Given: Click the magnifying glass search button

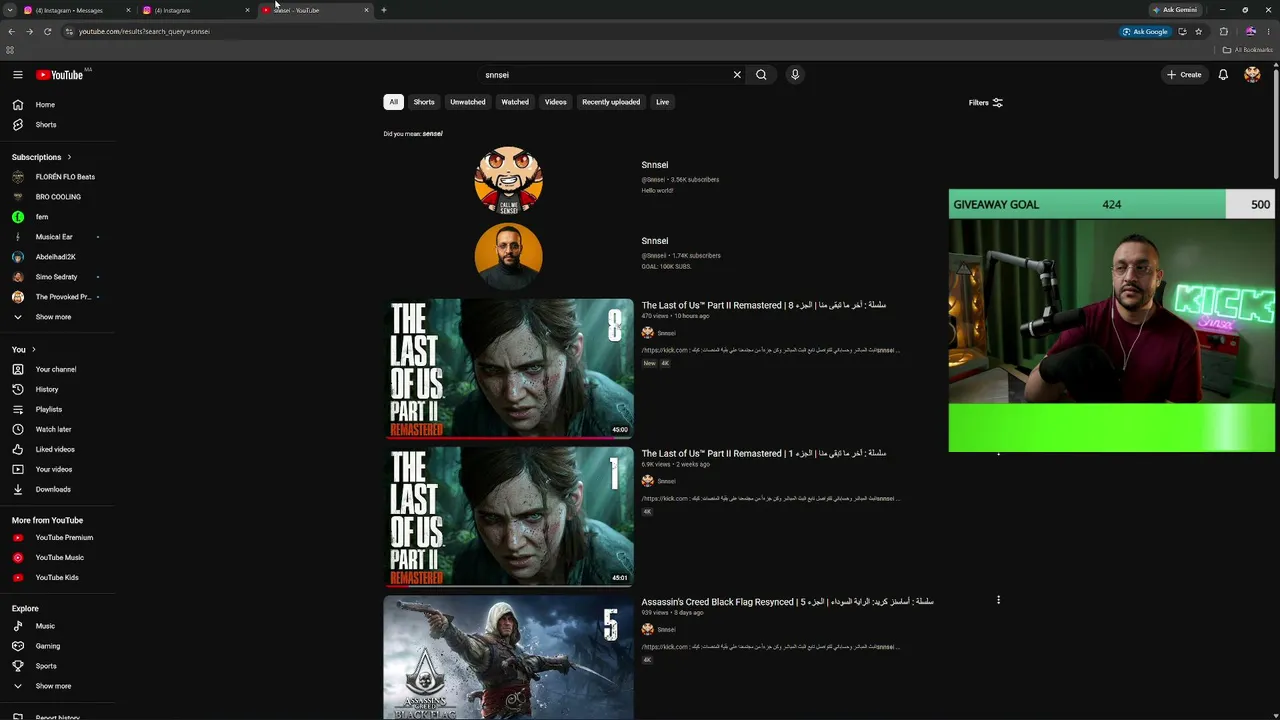Looking at the screenshot, I should pyautogui.click(x=761, y=75).
